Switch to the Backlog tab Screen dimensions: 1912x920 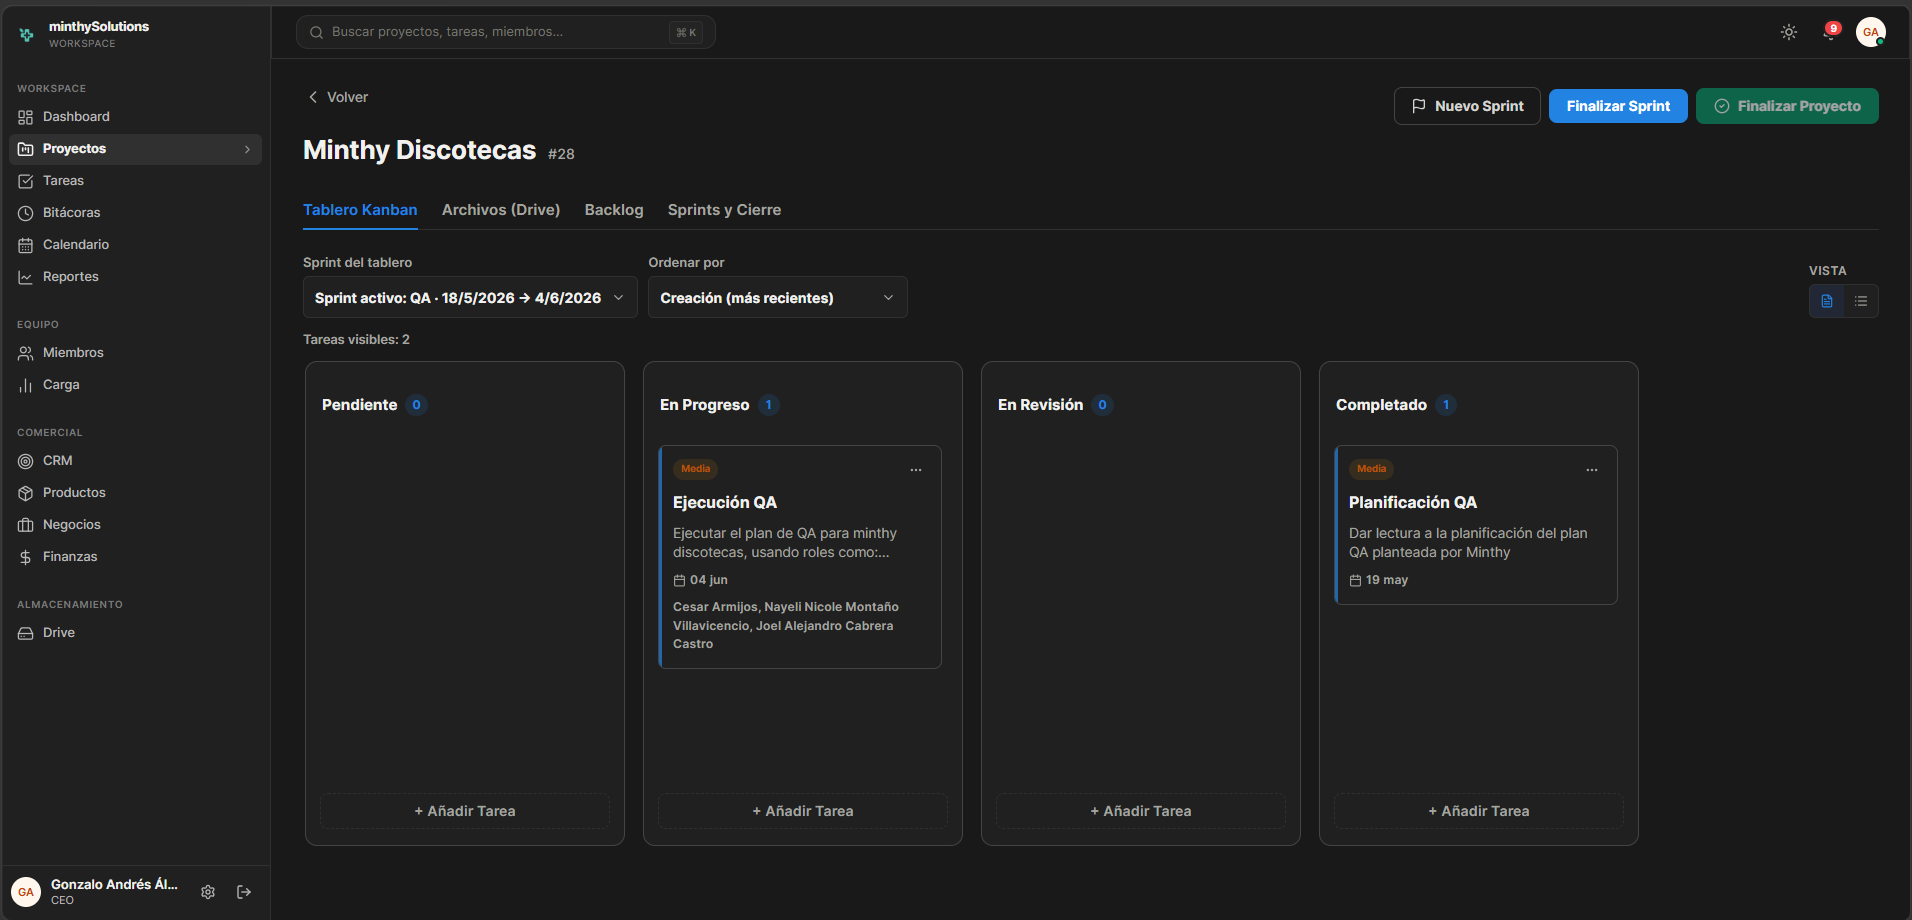click(x=614, y=210)
